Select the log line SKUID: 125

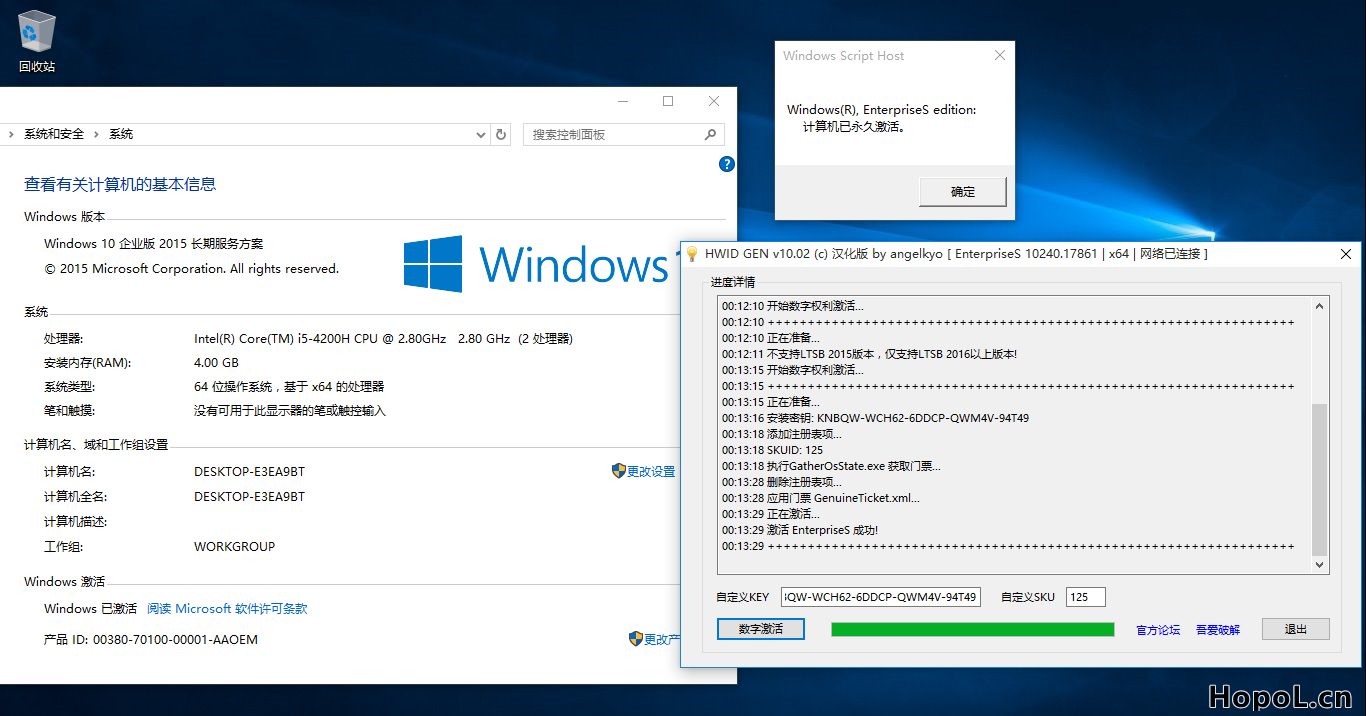pyautogui.click(x=772, y=450)
